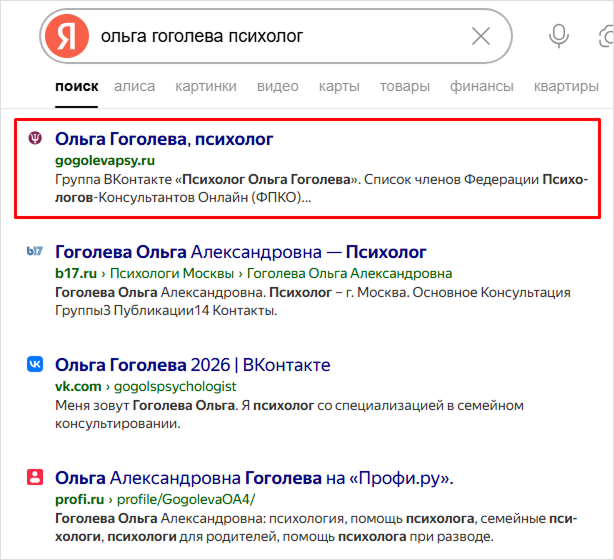Open the Профи.ру result title
Screen dimensions: 614x560
point(254,478)
